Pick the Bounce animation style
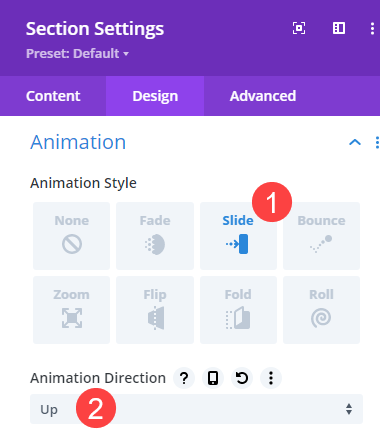This screenshot has width=380, height=438. click(x=321, y=236)
